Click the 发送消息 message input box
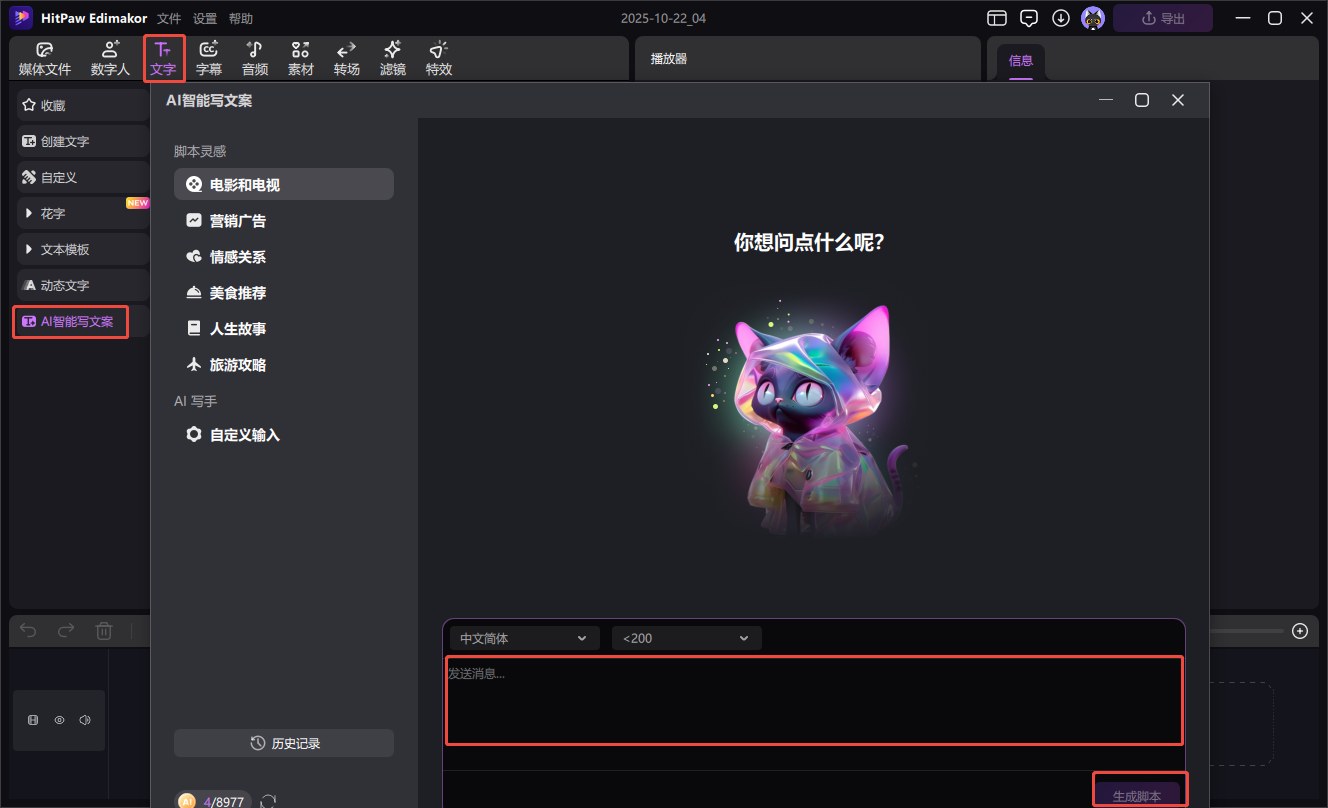 [x=813, y=700]
